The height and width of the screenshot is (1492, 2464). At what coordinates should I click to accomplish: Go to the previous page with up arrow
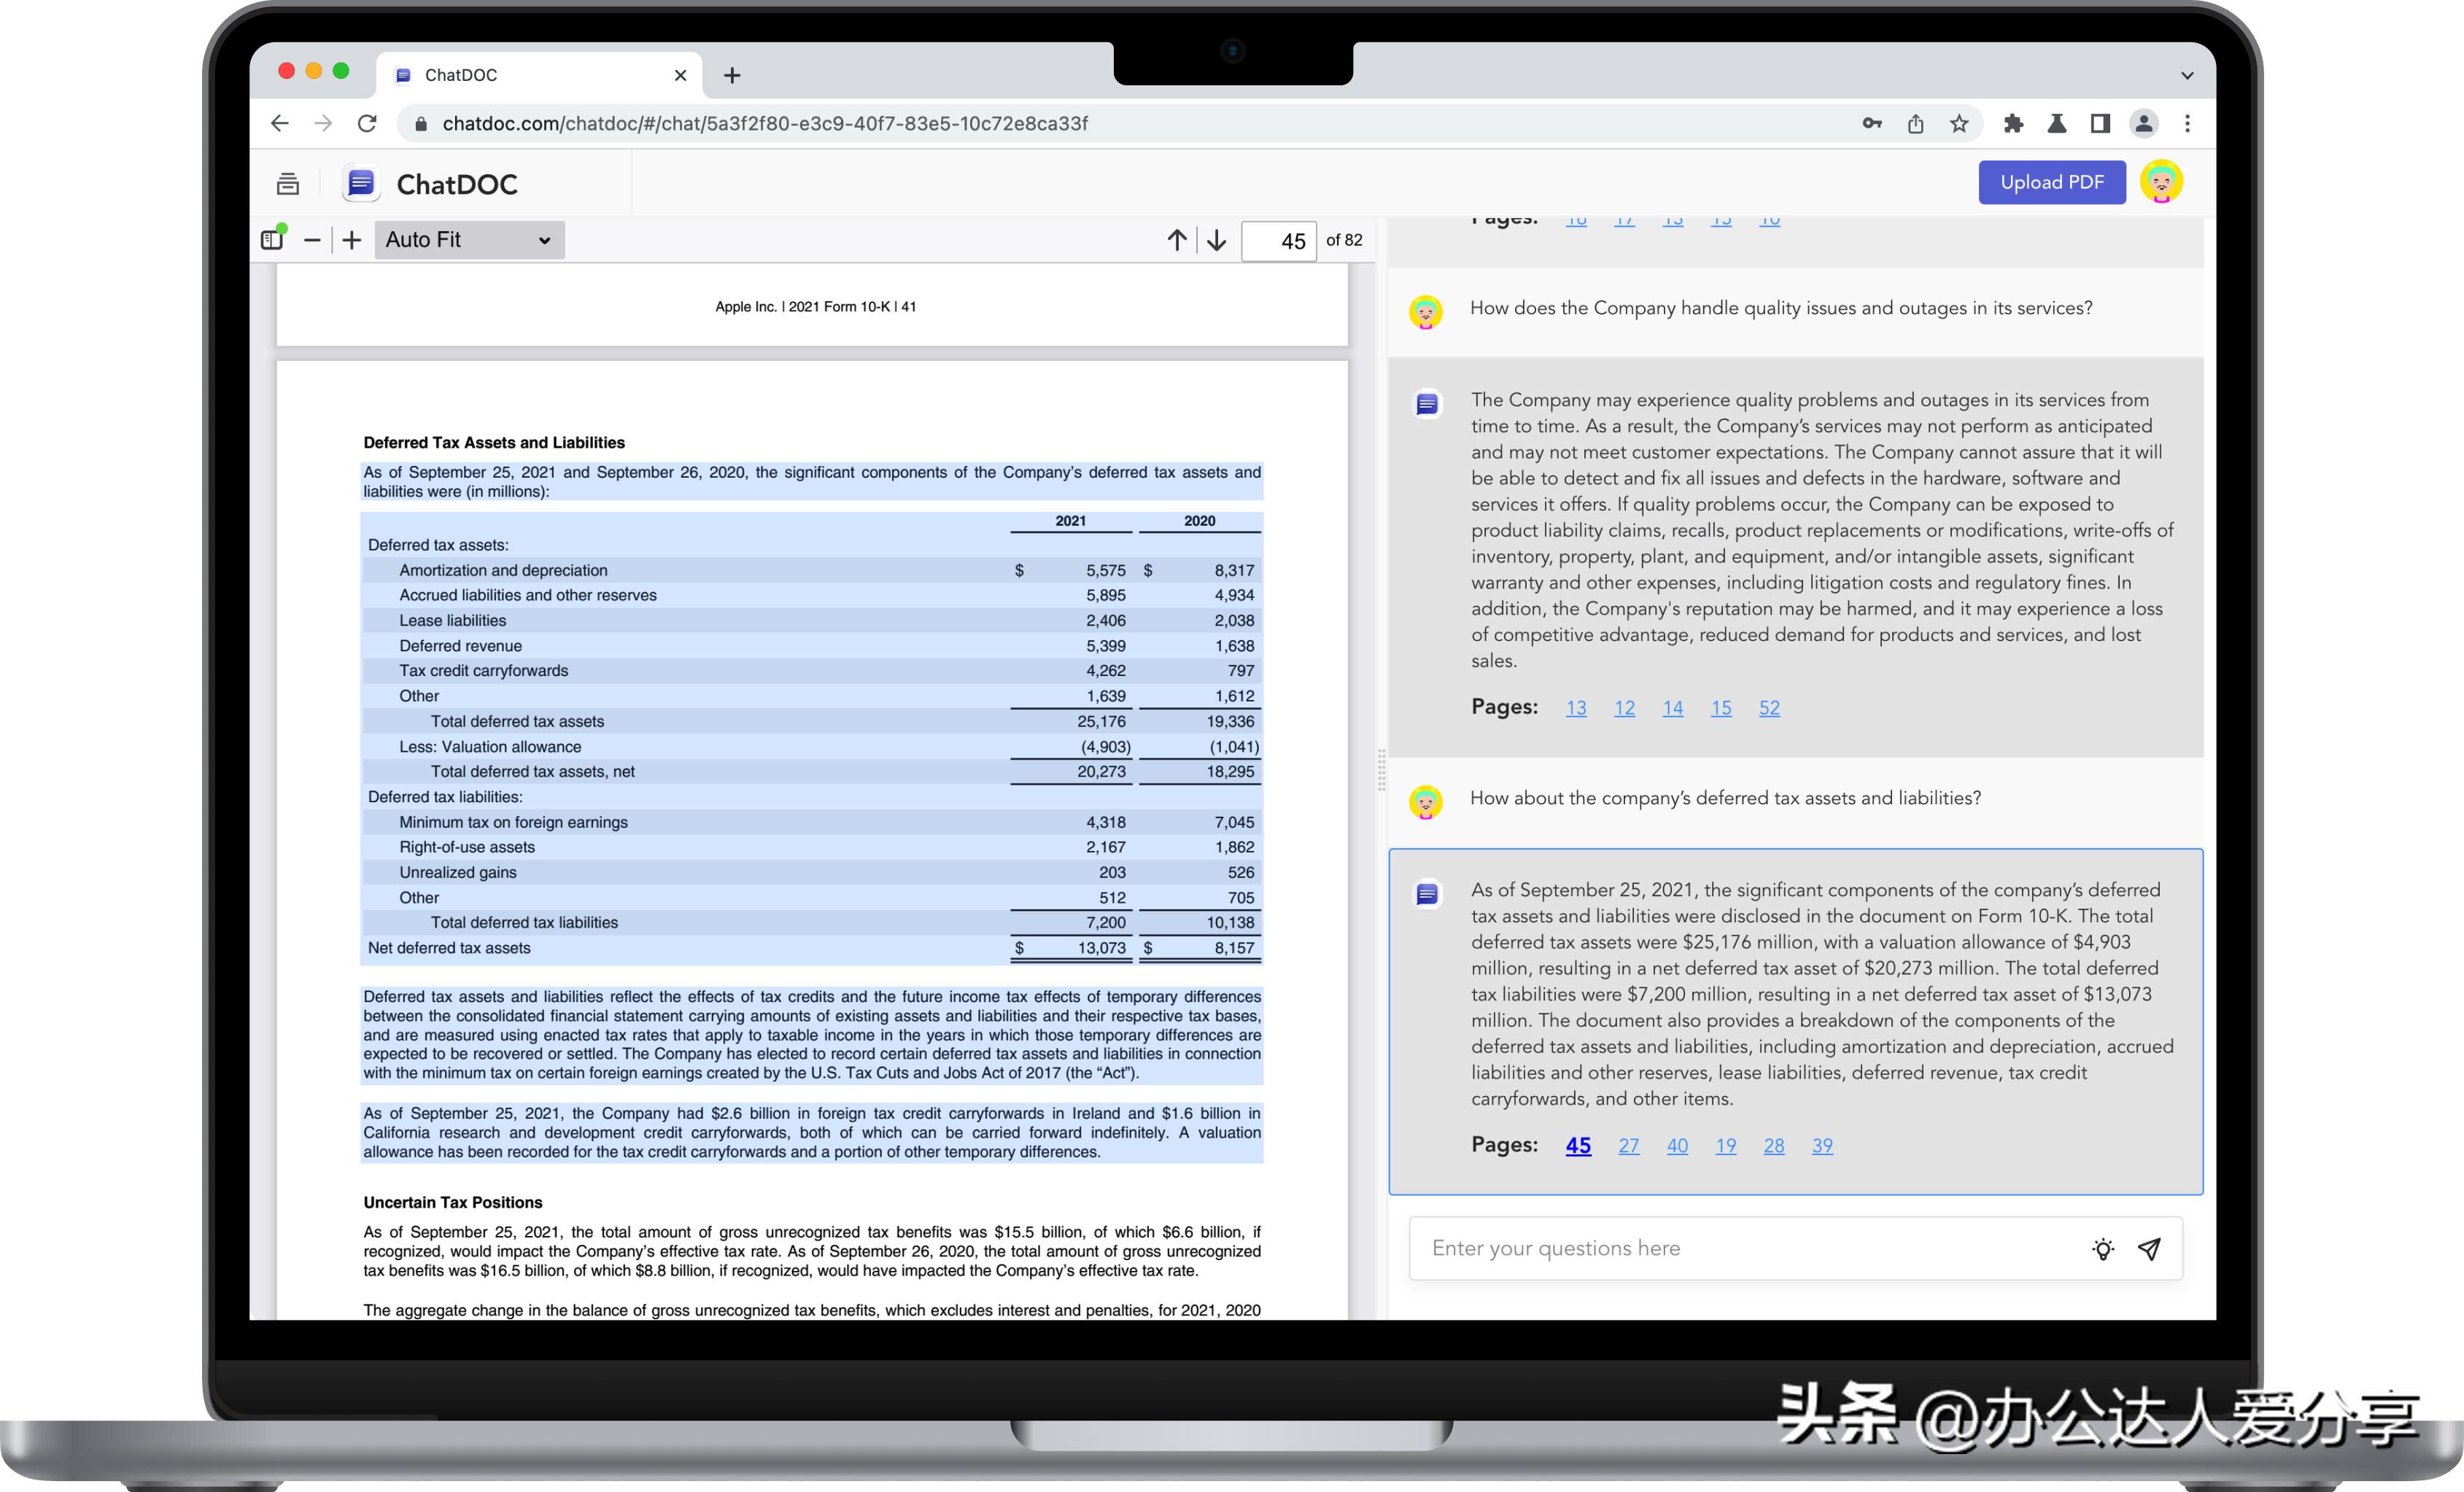click(x=1177, y=240)
